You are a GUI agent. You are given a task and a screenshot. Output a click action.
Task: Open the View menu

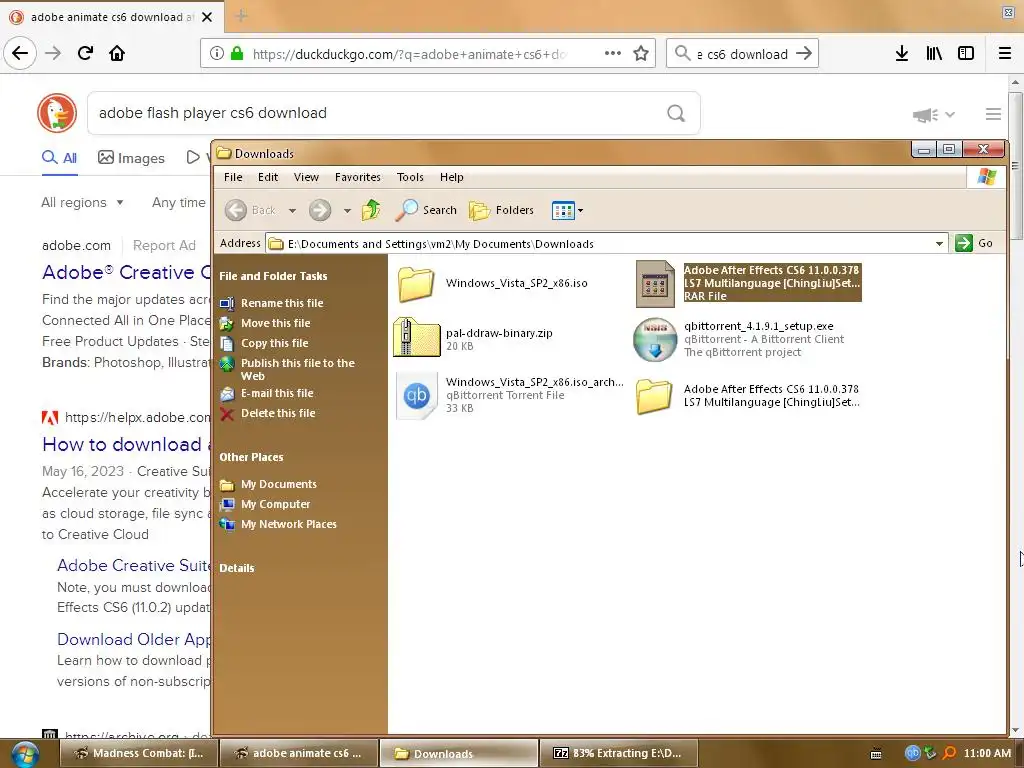pyautogui.click(x=306, y=177)
